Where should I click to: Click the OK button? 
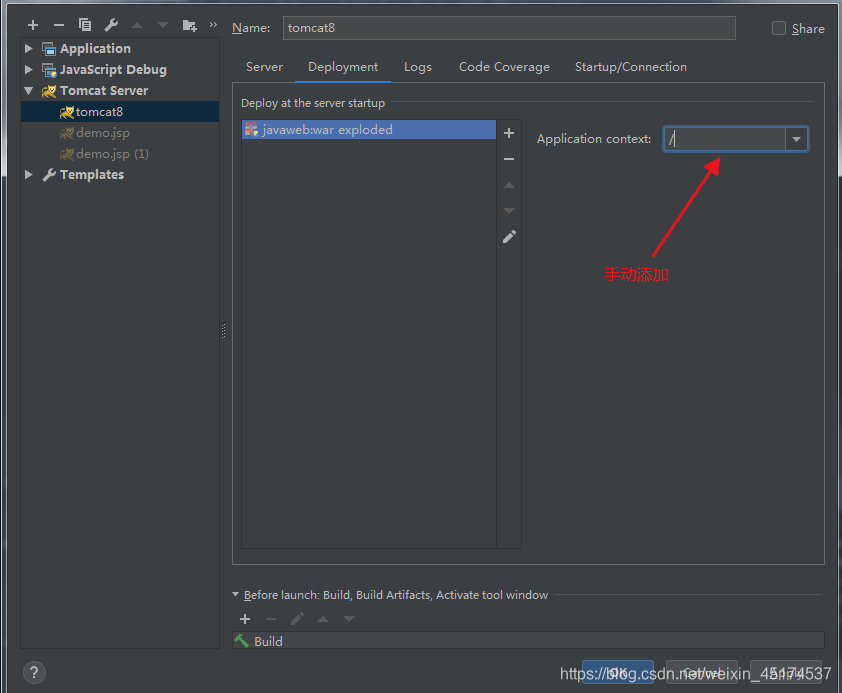tap(618, 672)
